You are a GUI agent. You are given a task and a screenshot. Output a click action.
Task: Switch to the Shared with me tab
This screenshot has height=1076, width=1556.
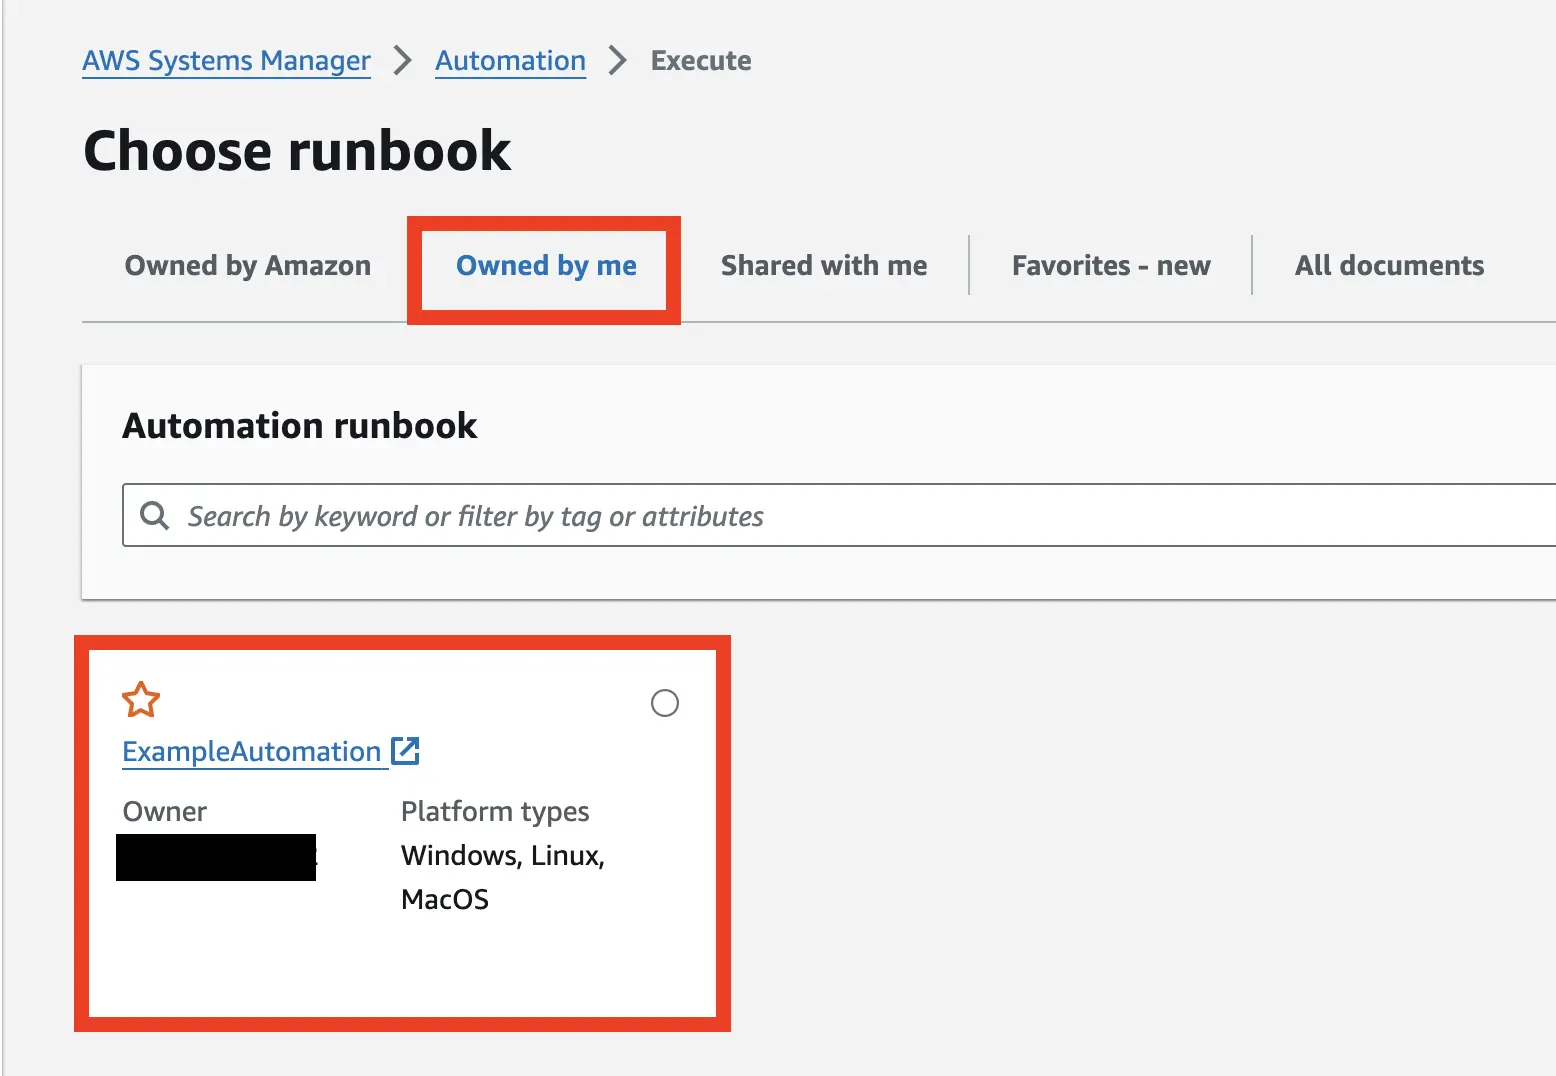coord(822,265)
